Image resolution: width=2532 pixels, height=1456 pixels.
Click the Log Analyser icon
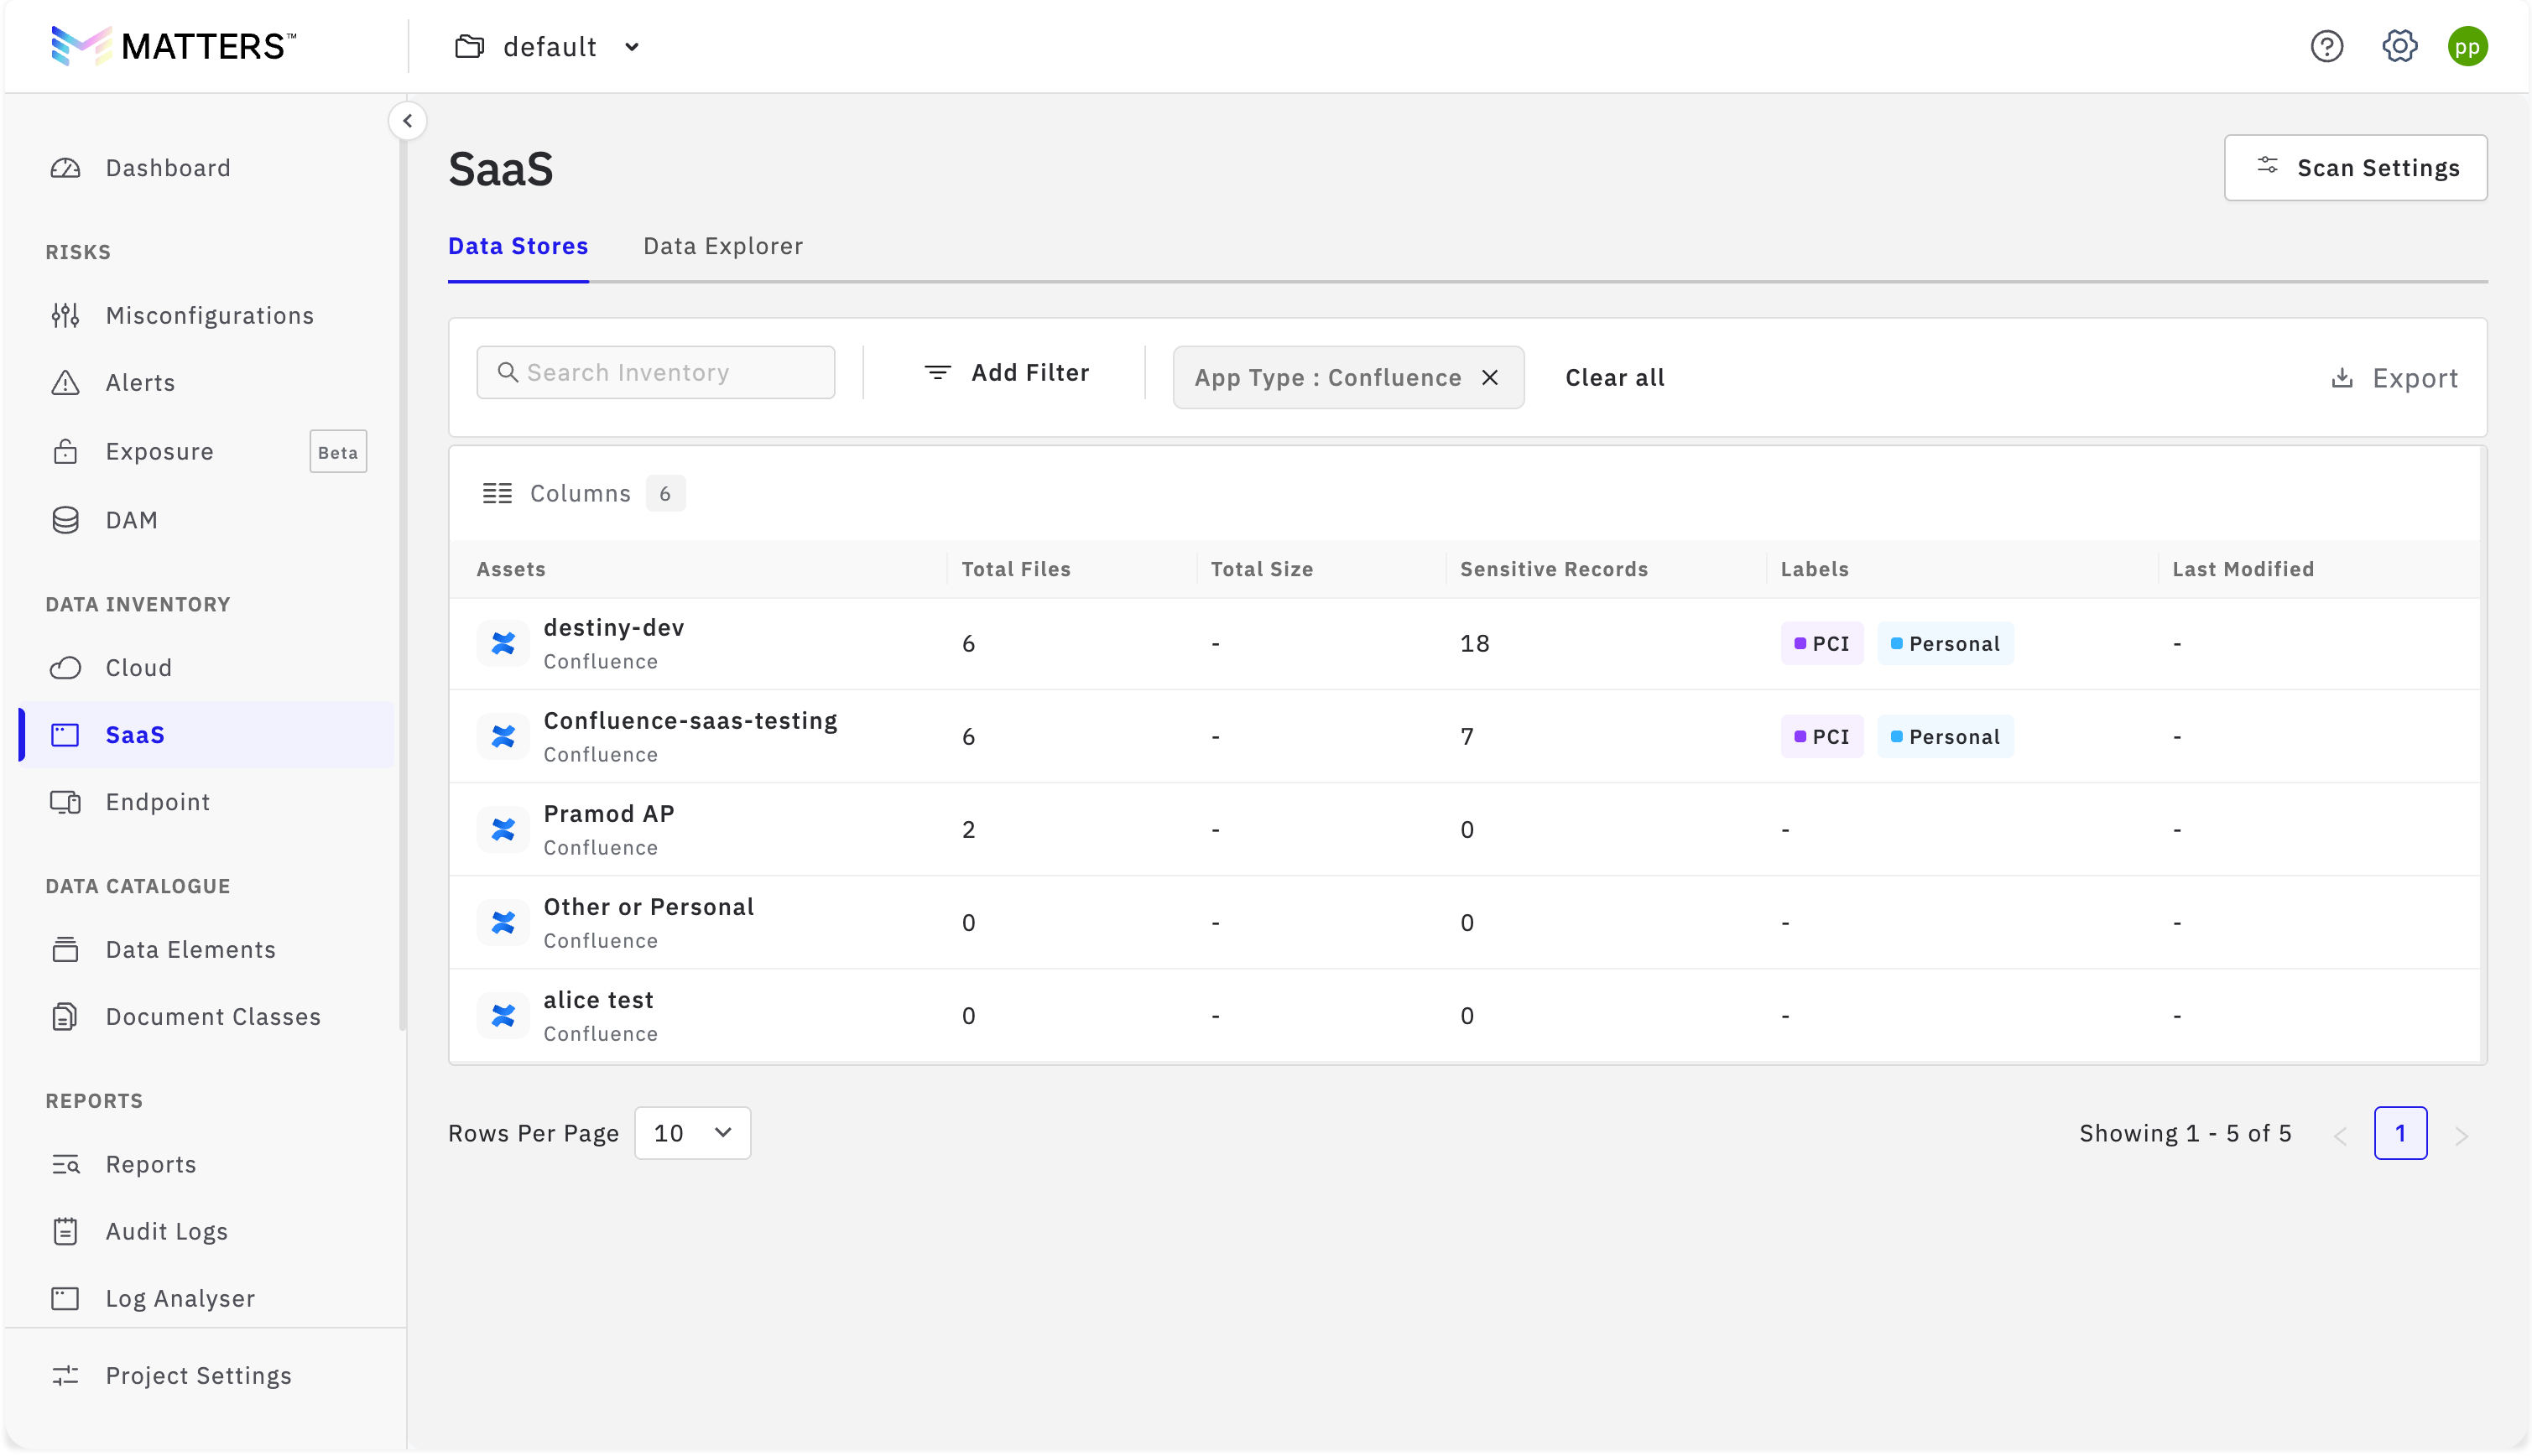point(65,1299)
